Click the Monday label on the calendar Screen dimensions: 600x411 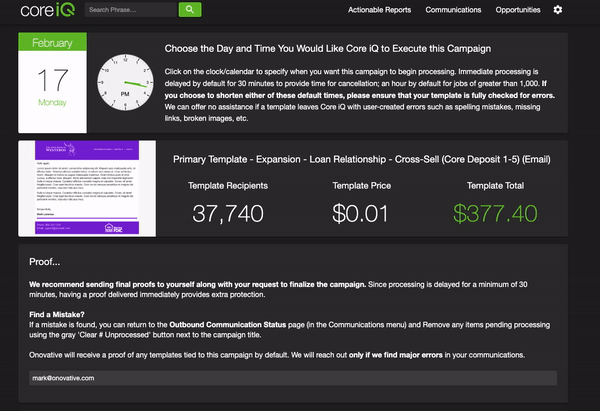(x=52, y=102)
